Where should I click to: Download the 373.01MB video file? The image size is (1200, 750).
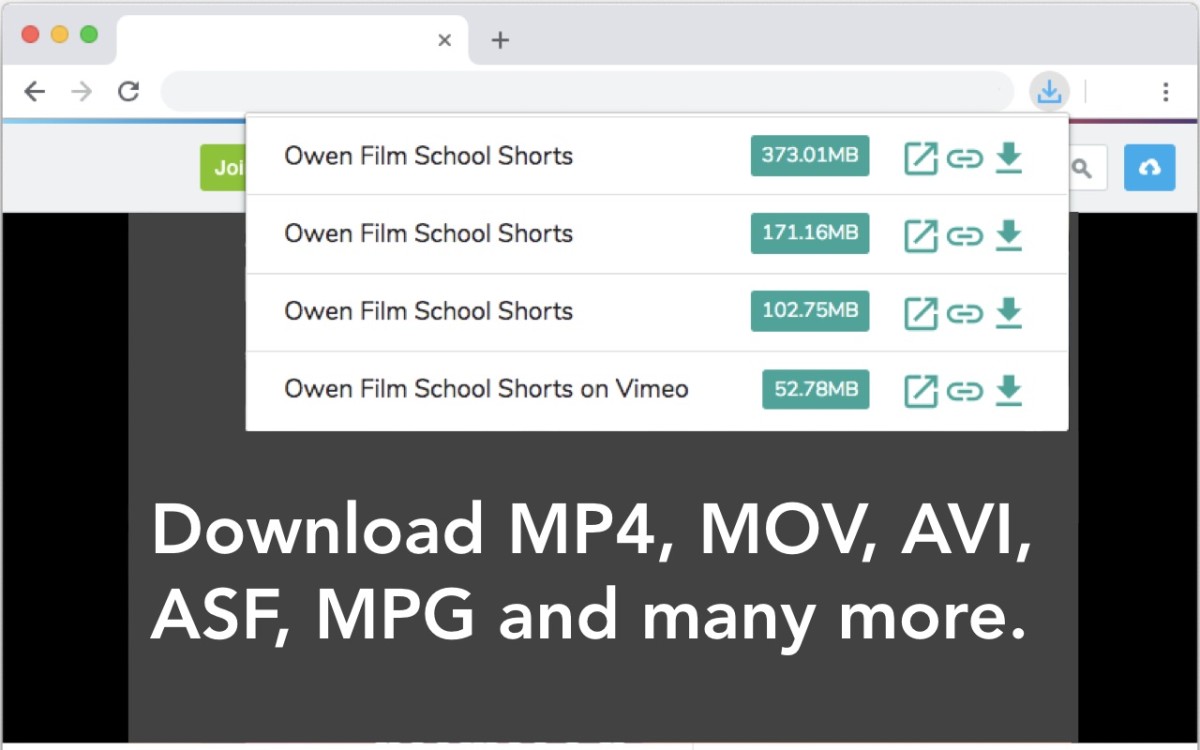pyautogui.click(x=1009, y=157)
